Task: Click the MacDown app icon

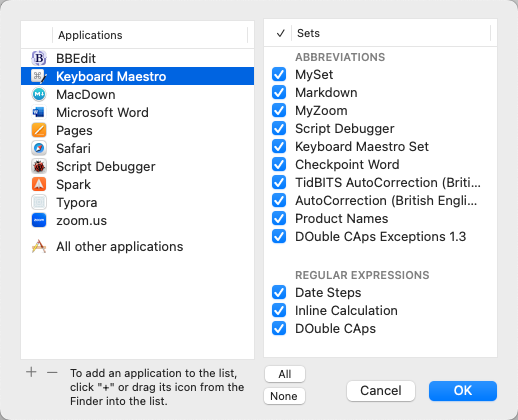Action: coord(39,94)
